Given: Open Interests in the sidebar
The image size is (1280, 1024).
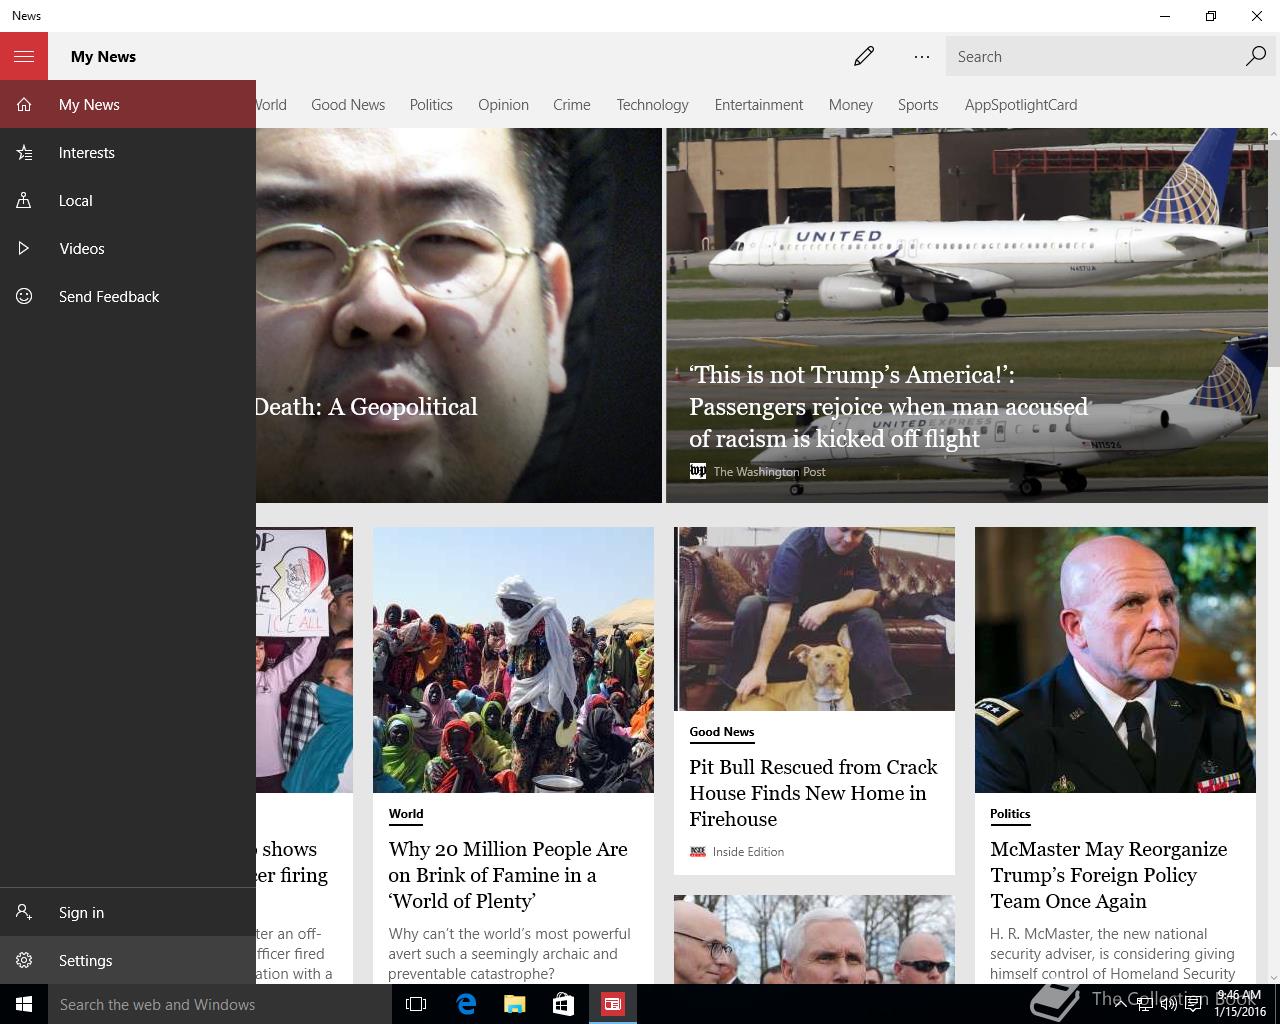Looking at the screenshot, I should [128, 152].
